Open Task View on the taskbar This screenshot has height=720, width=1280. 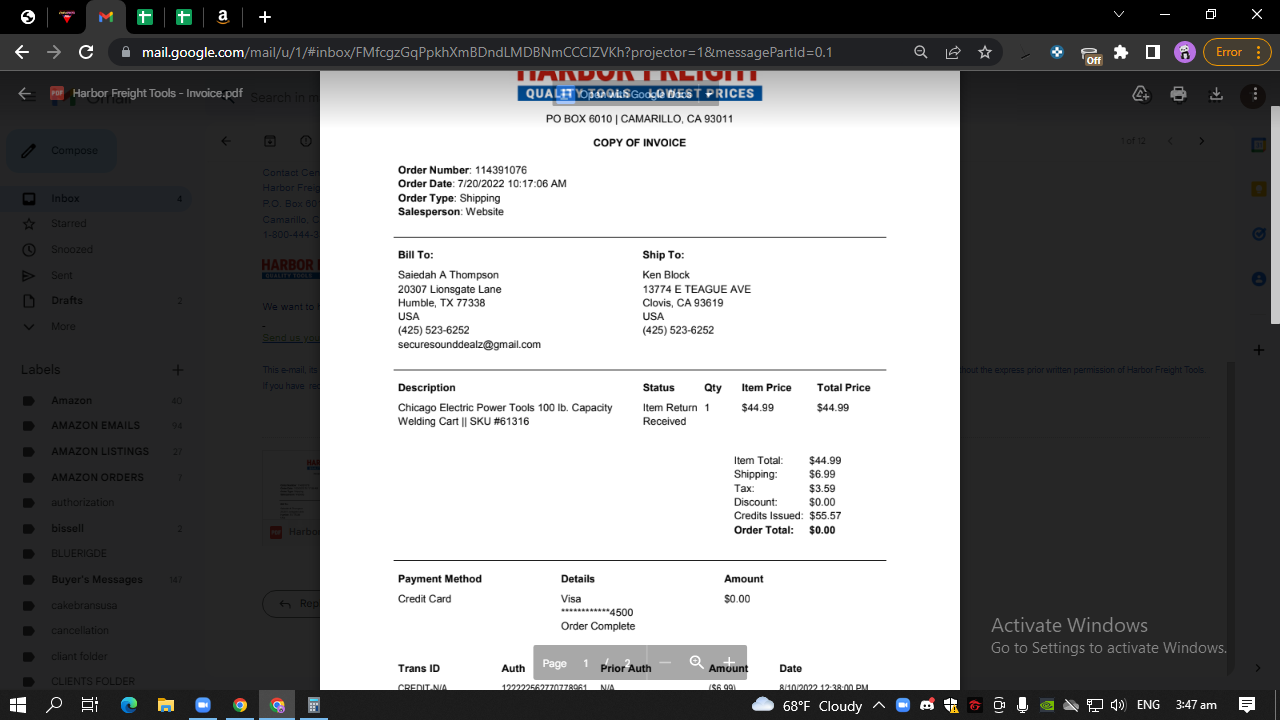[89, 705]
